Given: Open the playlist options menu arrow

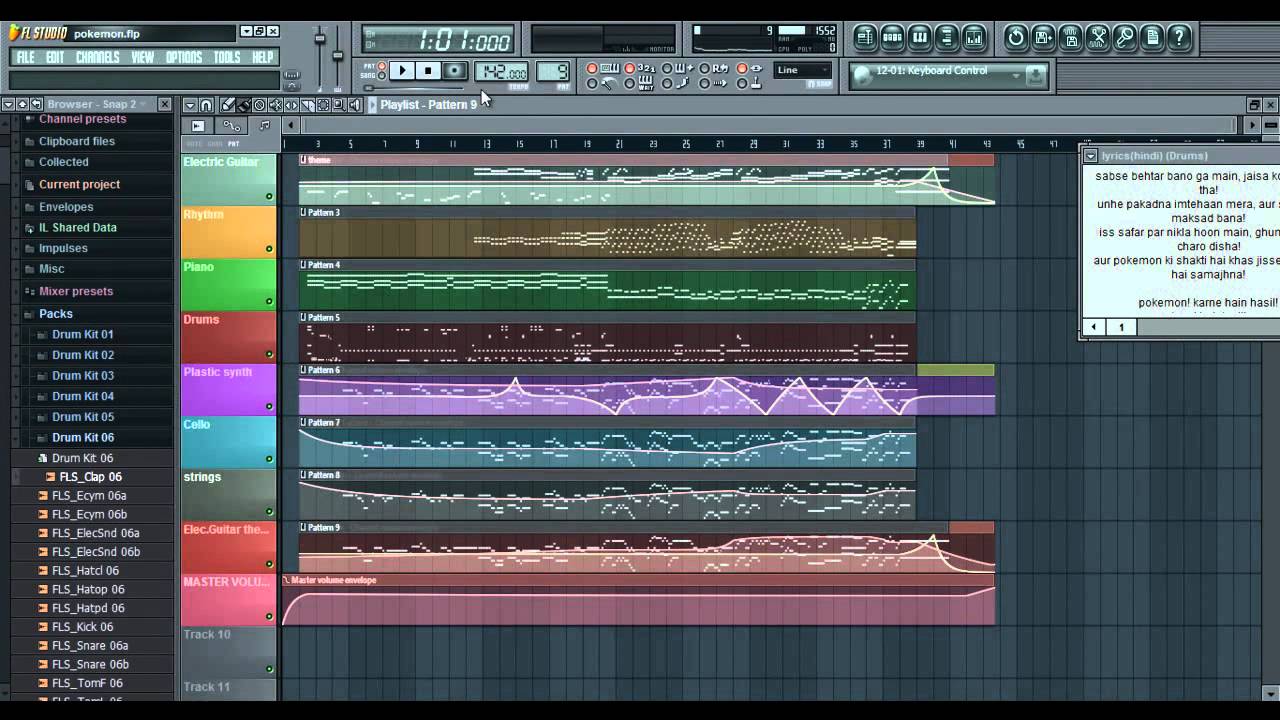Looking at the screenshot, I should point(190,105).
